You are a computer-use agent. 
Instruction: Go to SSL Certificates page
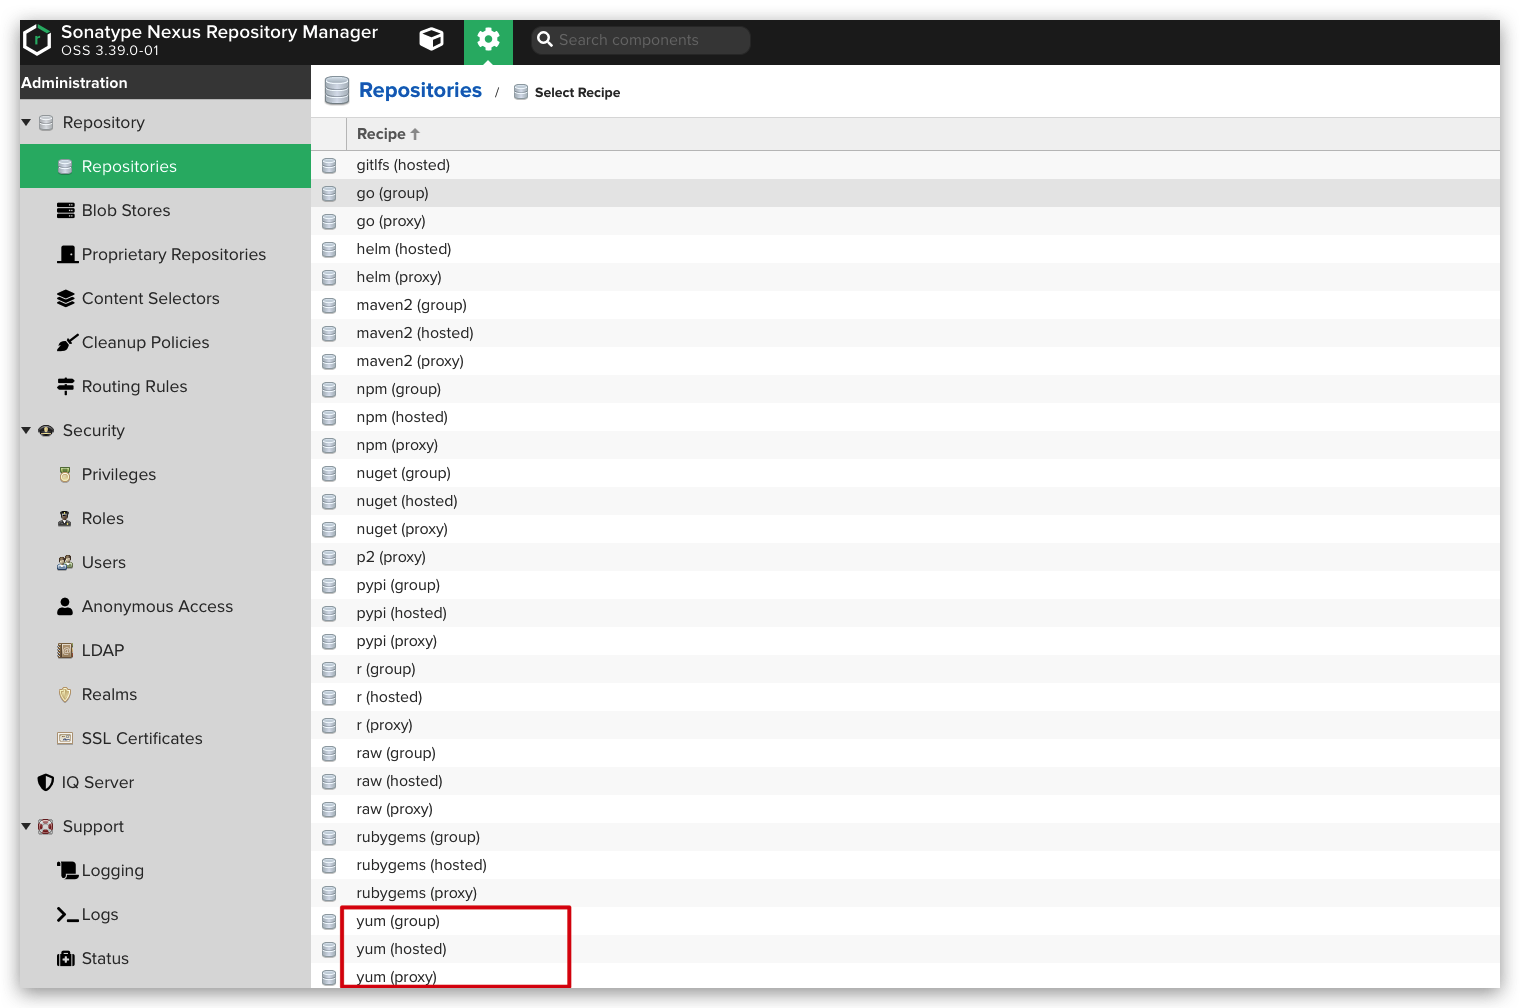142,739
